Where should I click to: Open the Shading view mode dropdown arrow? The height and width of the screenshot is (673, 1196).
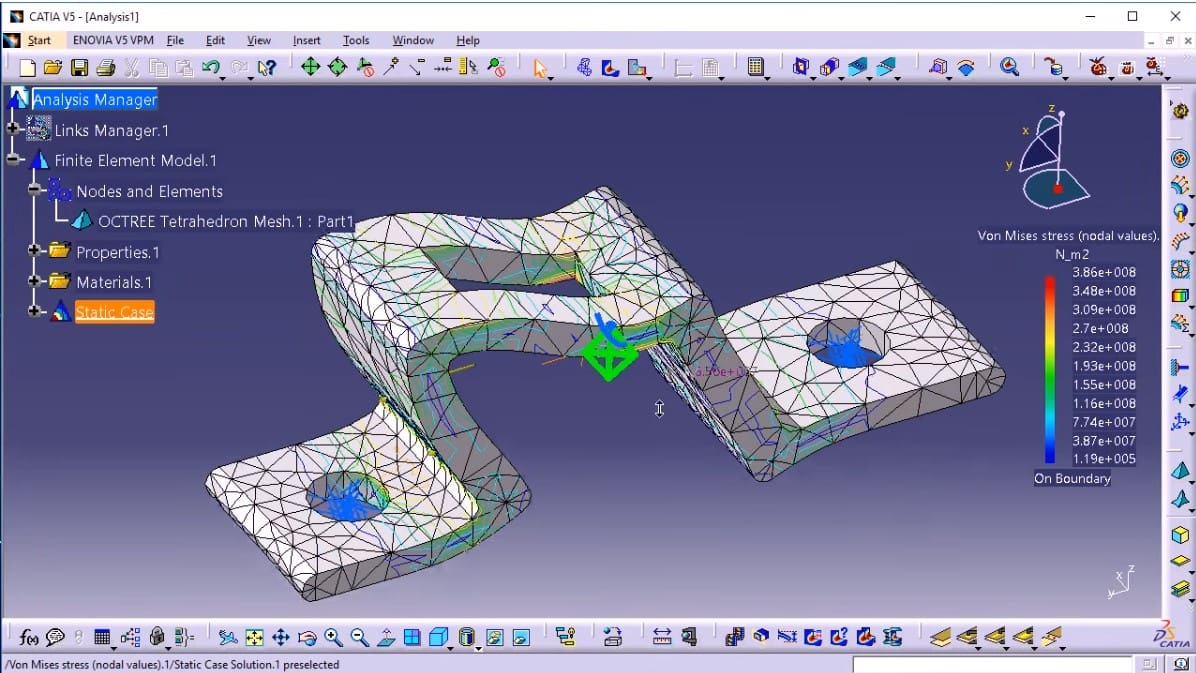[x=477, y=647]
